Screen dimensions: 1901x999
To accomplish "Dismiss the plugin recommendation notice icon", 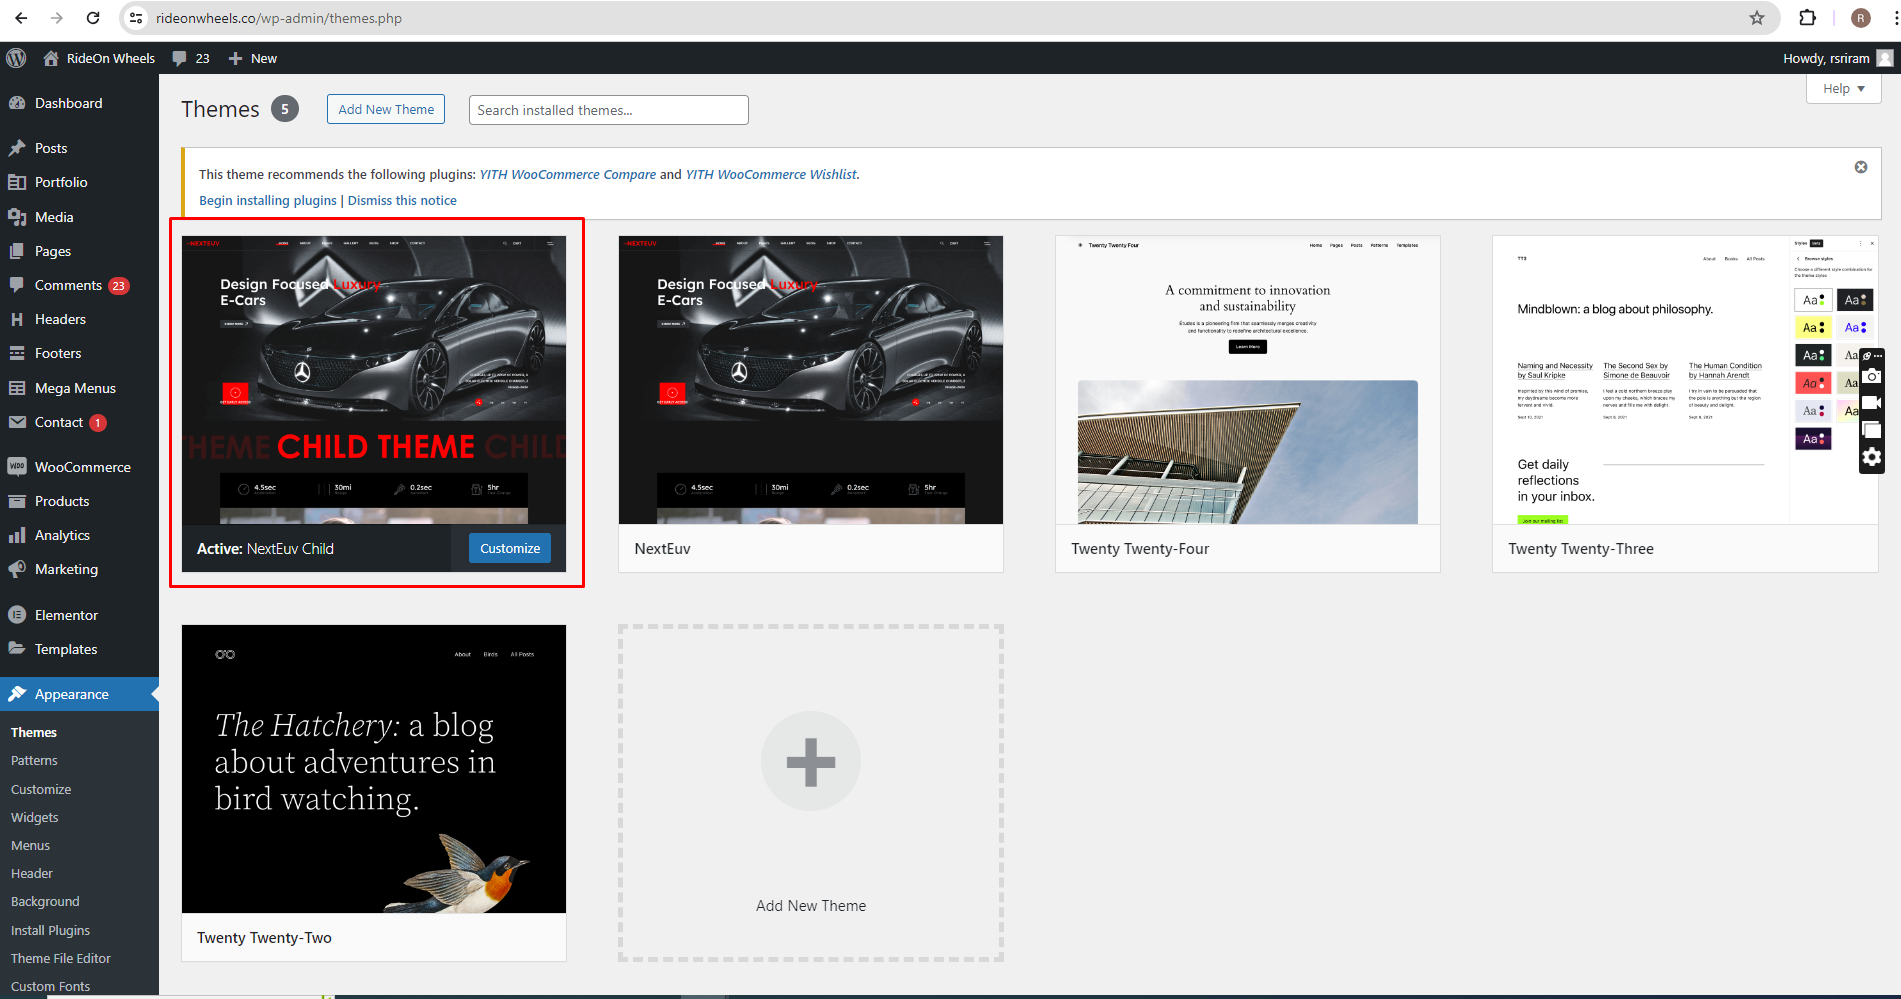I will [x=1861, y=167].
